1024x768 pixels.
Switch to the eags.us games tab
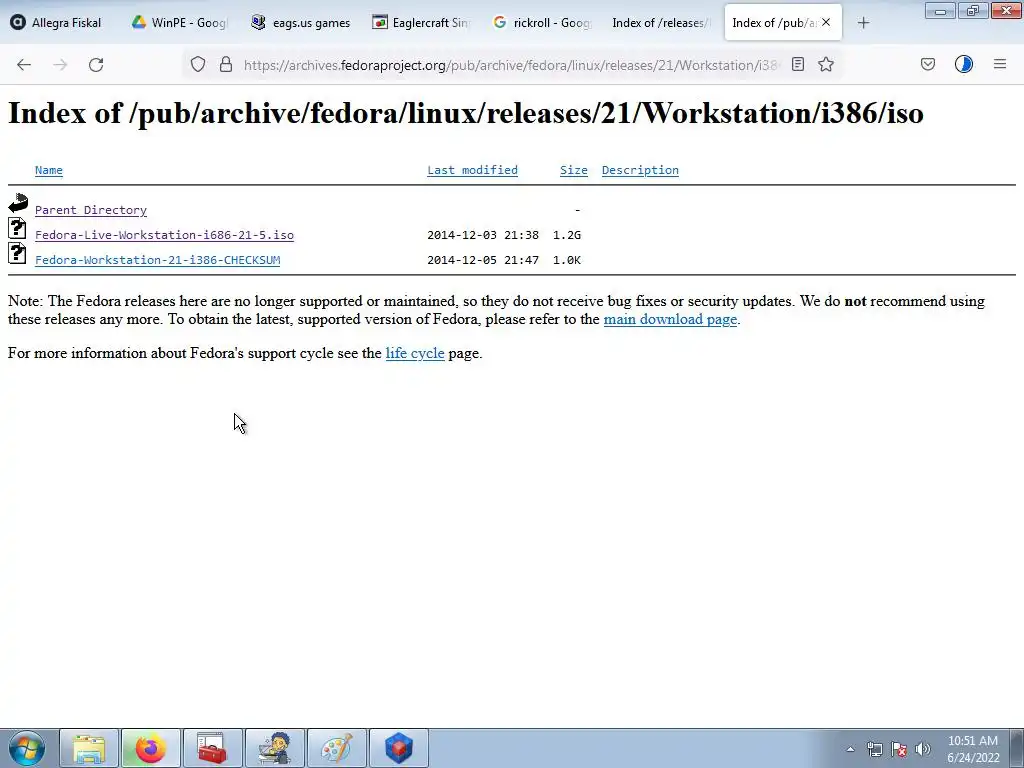pos(301,23)
